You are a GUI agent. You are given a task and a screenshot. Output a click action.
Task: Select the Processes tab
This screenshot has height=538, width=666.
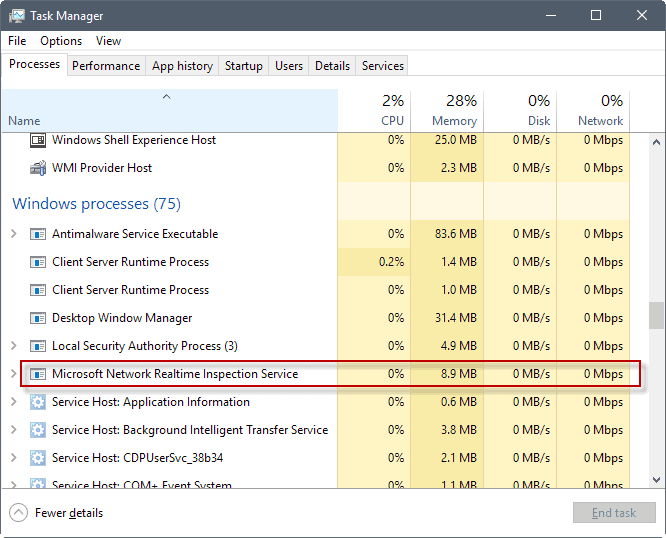(34, 64)
